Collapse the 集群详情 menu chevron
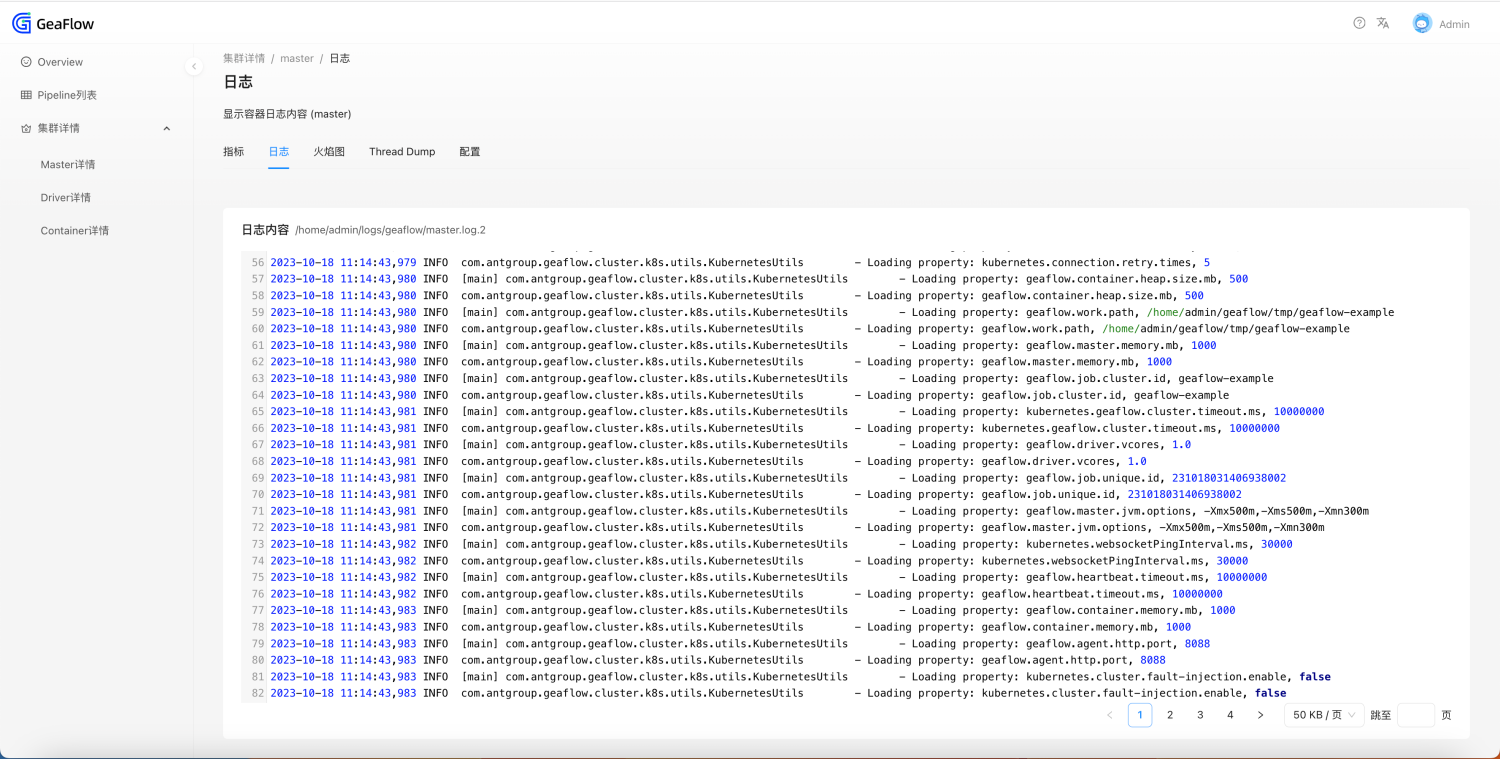Image resolution: width=1500 pixels, height=759 pixels. point(166,128)
